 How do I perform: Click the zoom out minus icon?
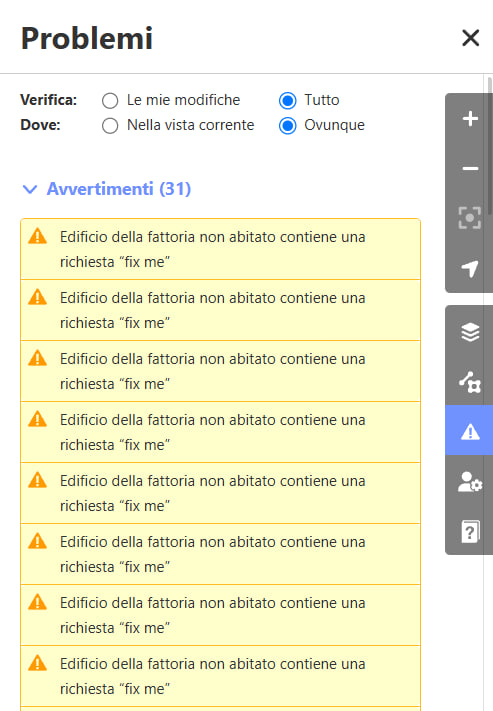[x=470, y=169]
